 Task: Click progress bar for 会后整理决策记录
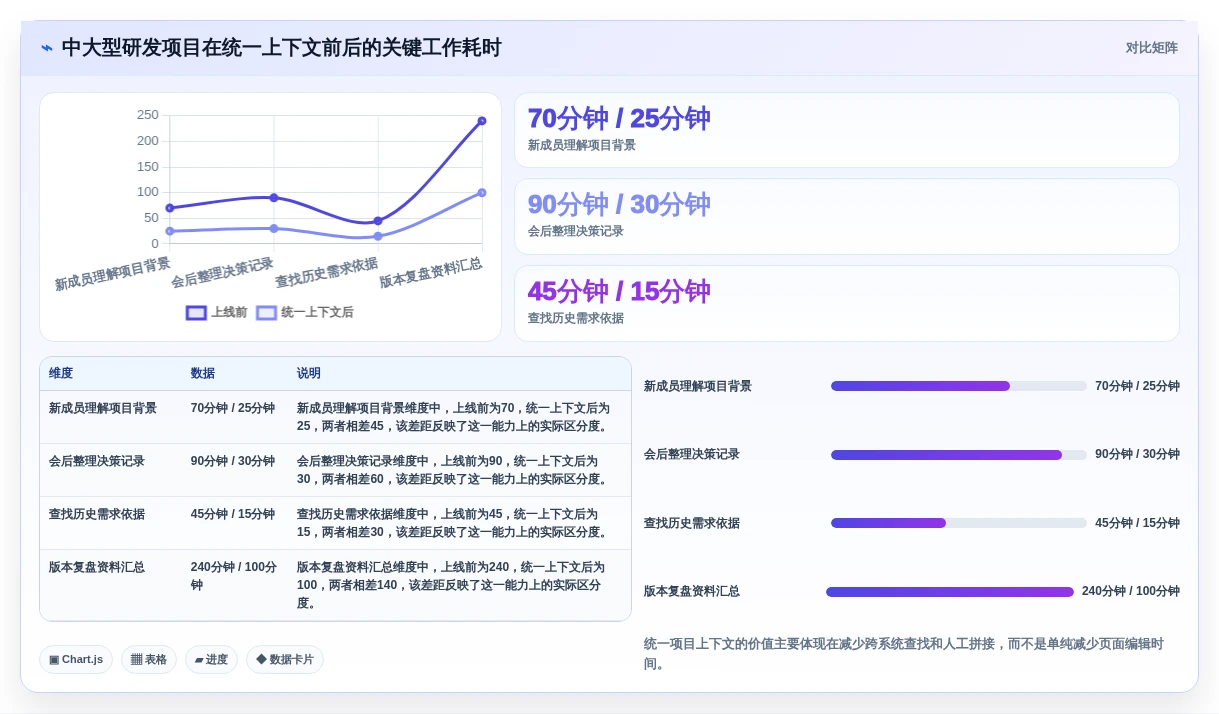[x=958, y=455]
